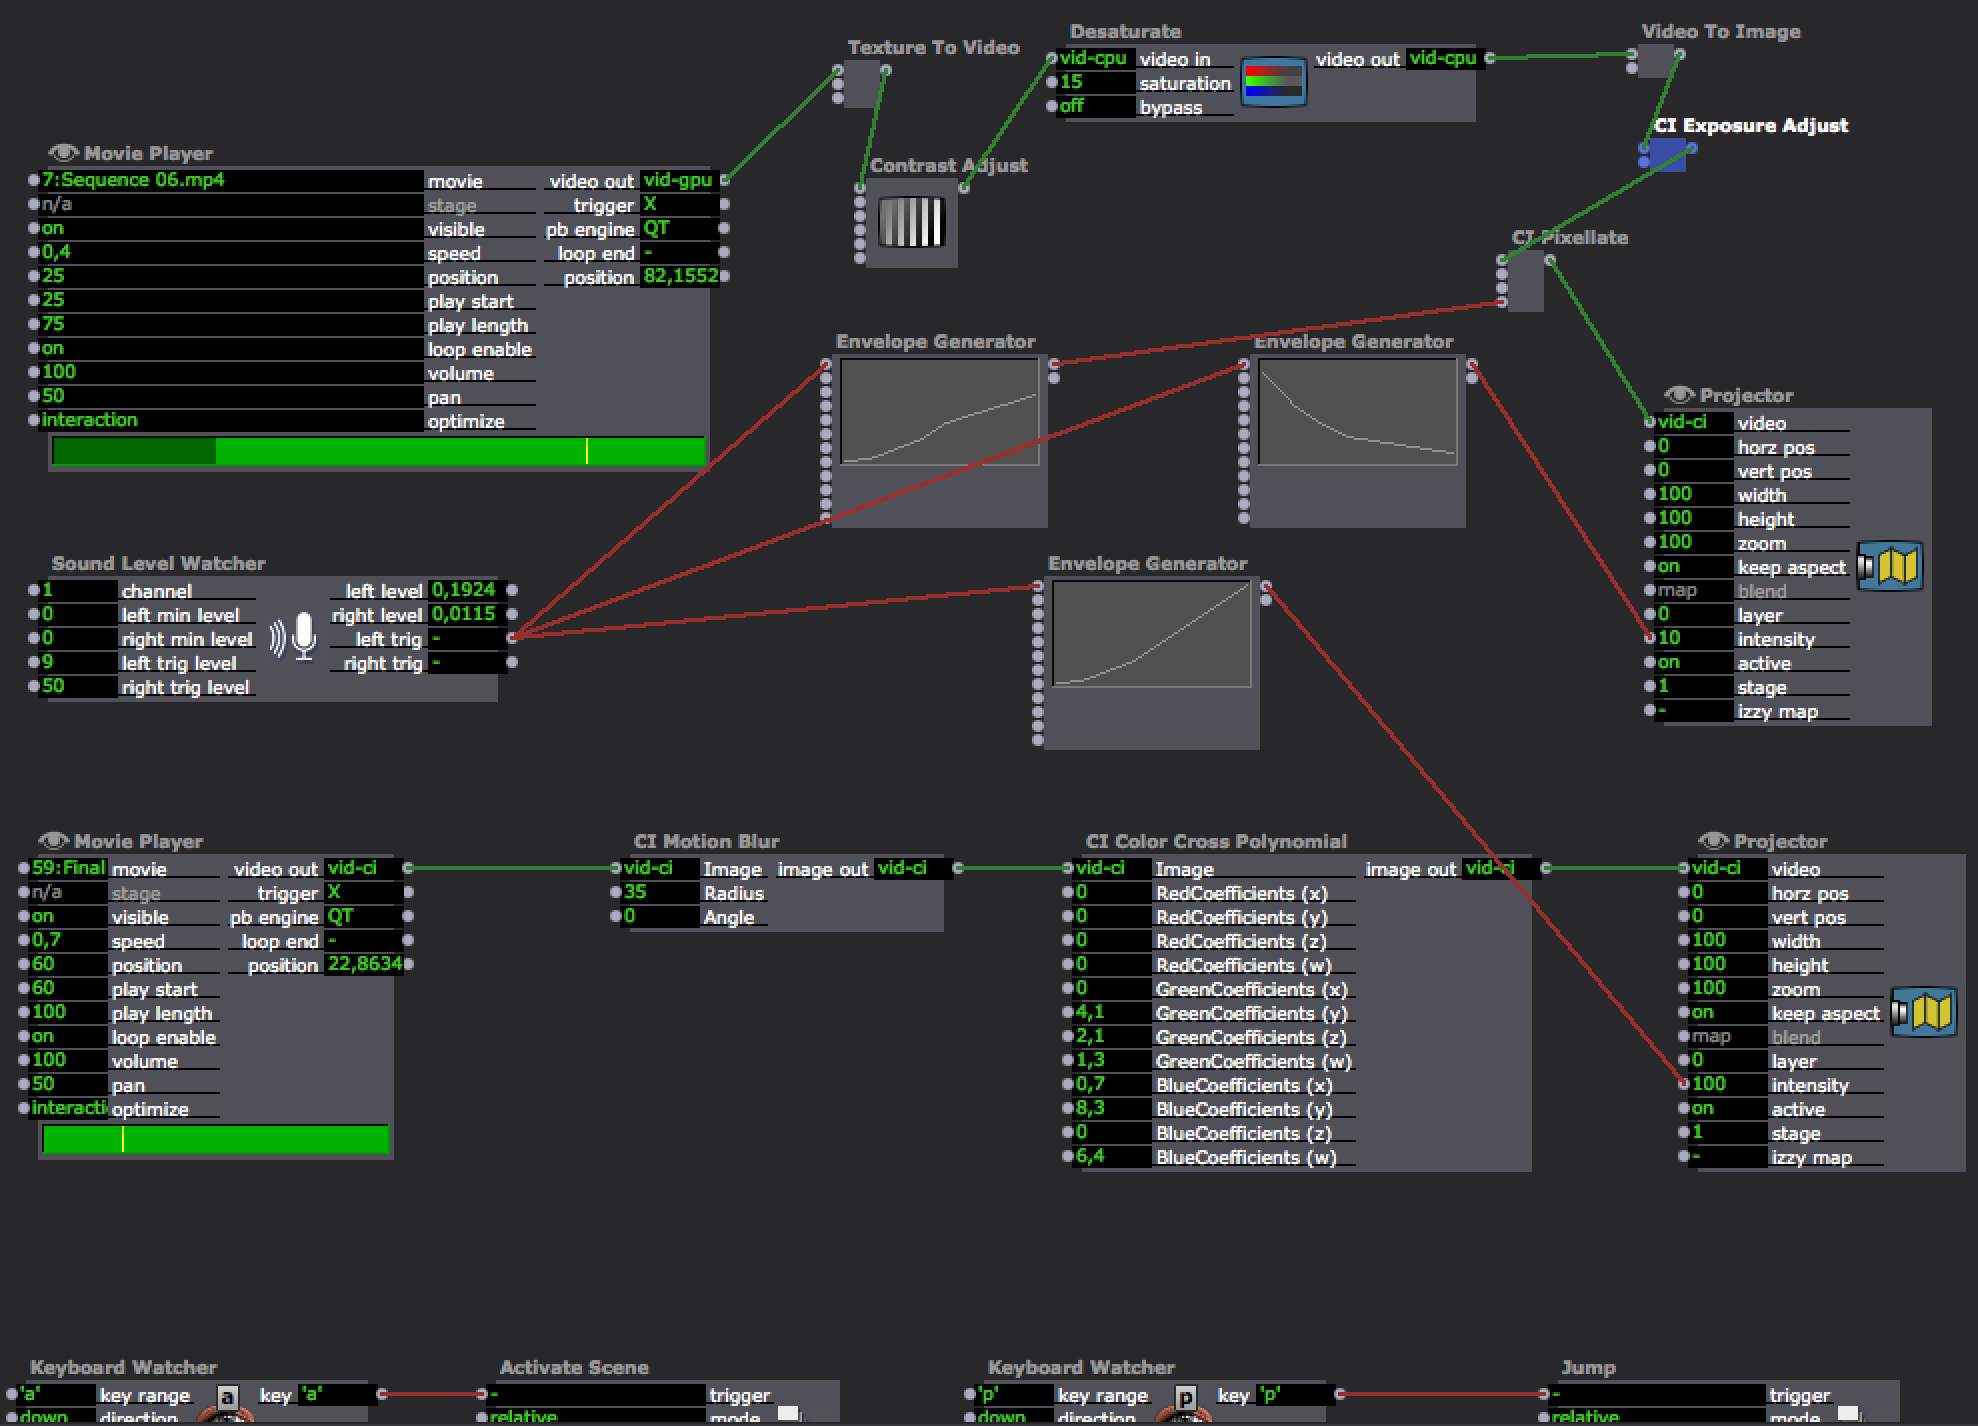This screenshot has height=1426, width=1978.
Task: Click Projector intensity value 100
Action: 1728,1084
